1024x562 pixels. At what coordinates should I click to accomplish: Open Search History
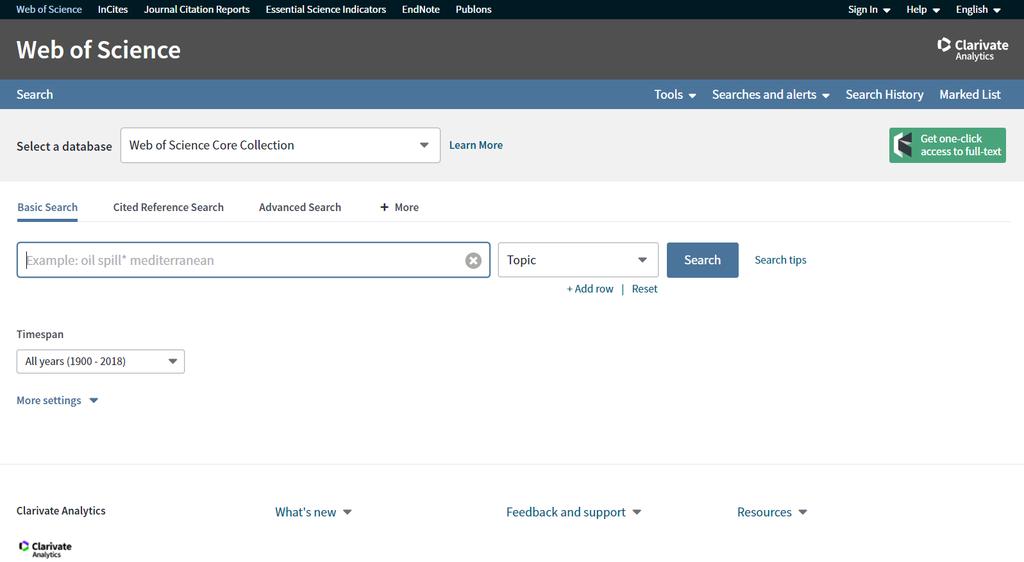(x=884, y=95)
